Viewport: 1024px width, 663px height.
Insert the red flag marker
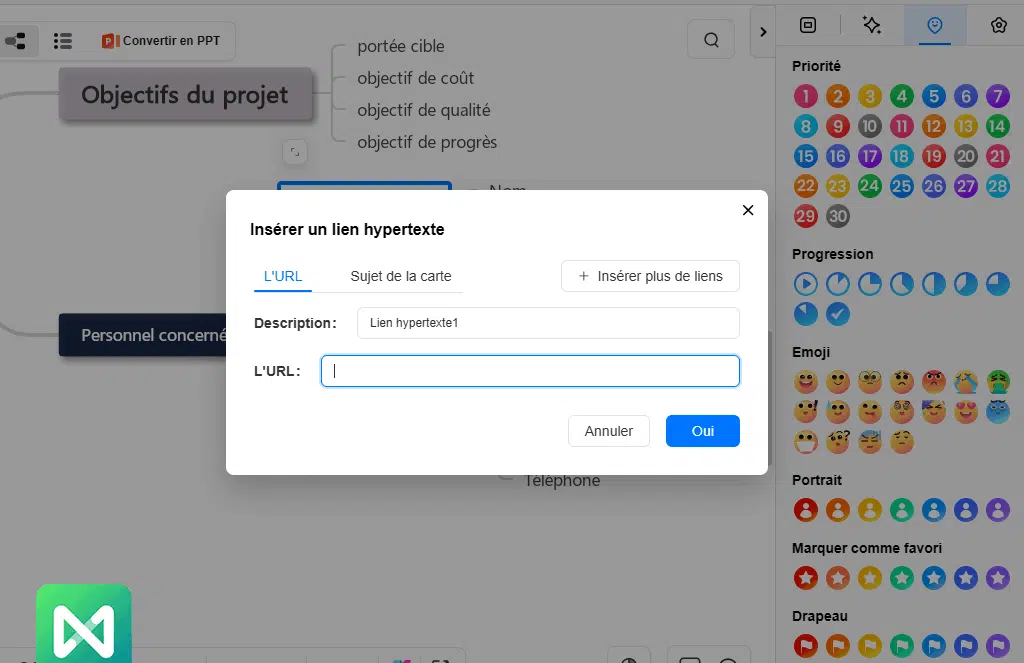click(806, 645)
